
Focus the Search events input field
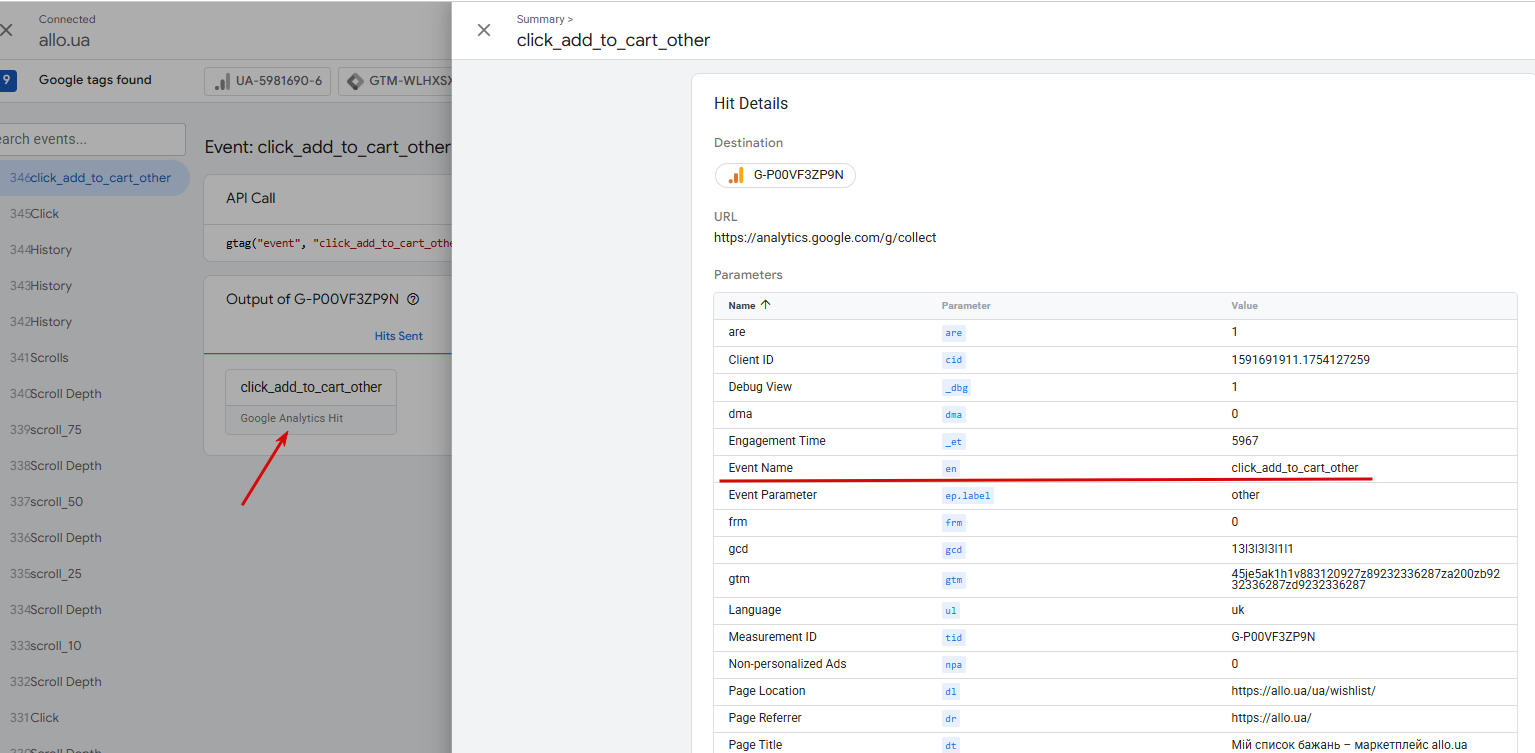pyautogui.click(x=92, y=139)
